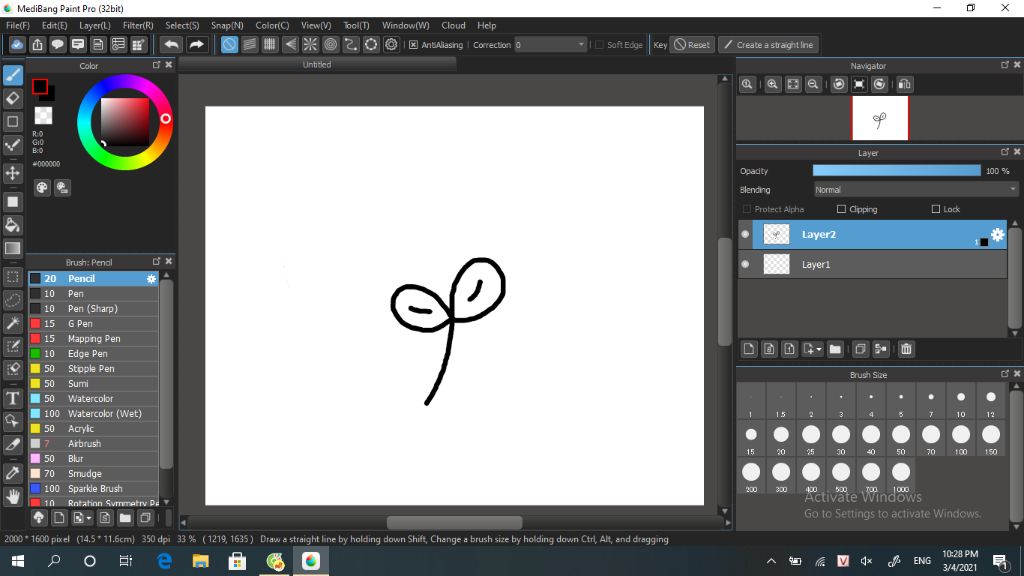The image size is (1024, 576).
Task: Open File Explorer from the taskbar
Action: pyautogui.click(x=200, y=561)
